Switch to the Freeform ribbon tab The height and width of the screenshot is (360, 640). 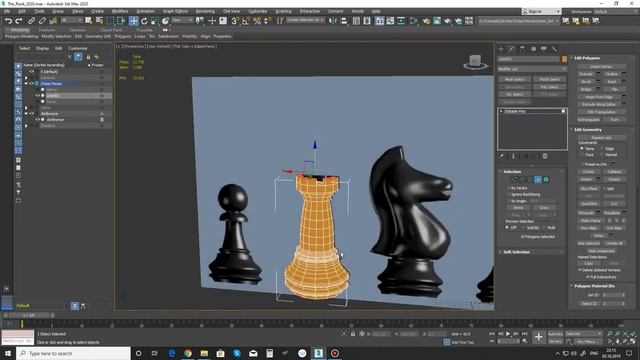47,30
